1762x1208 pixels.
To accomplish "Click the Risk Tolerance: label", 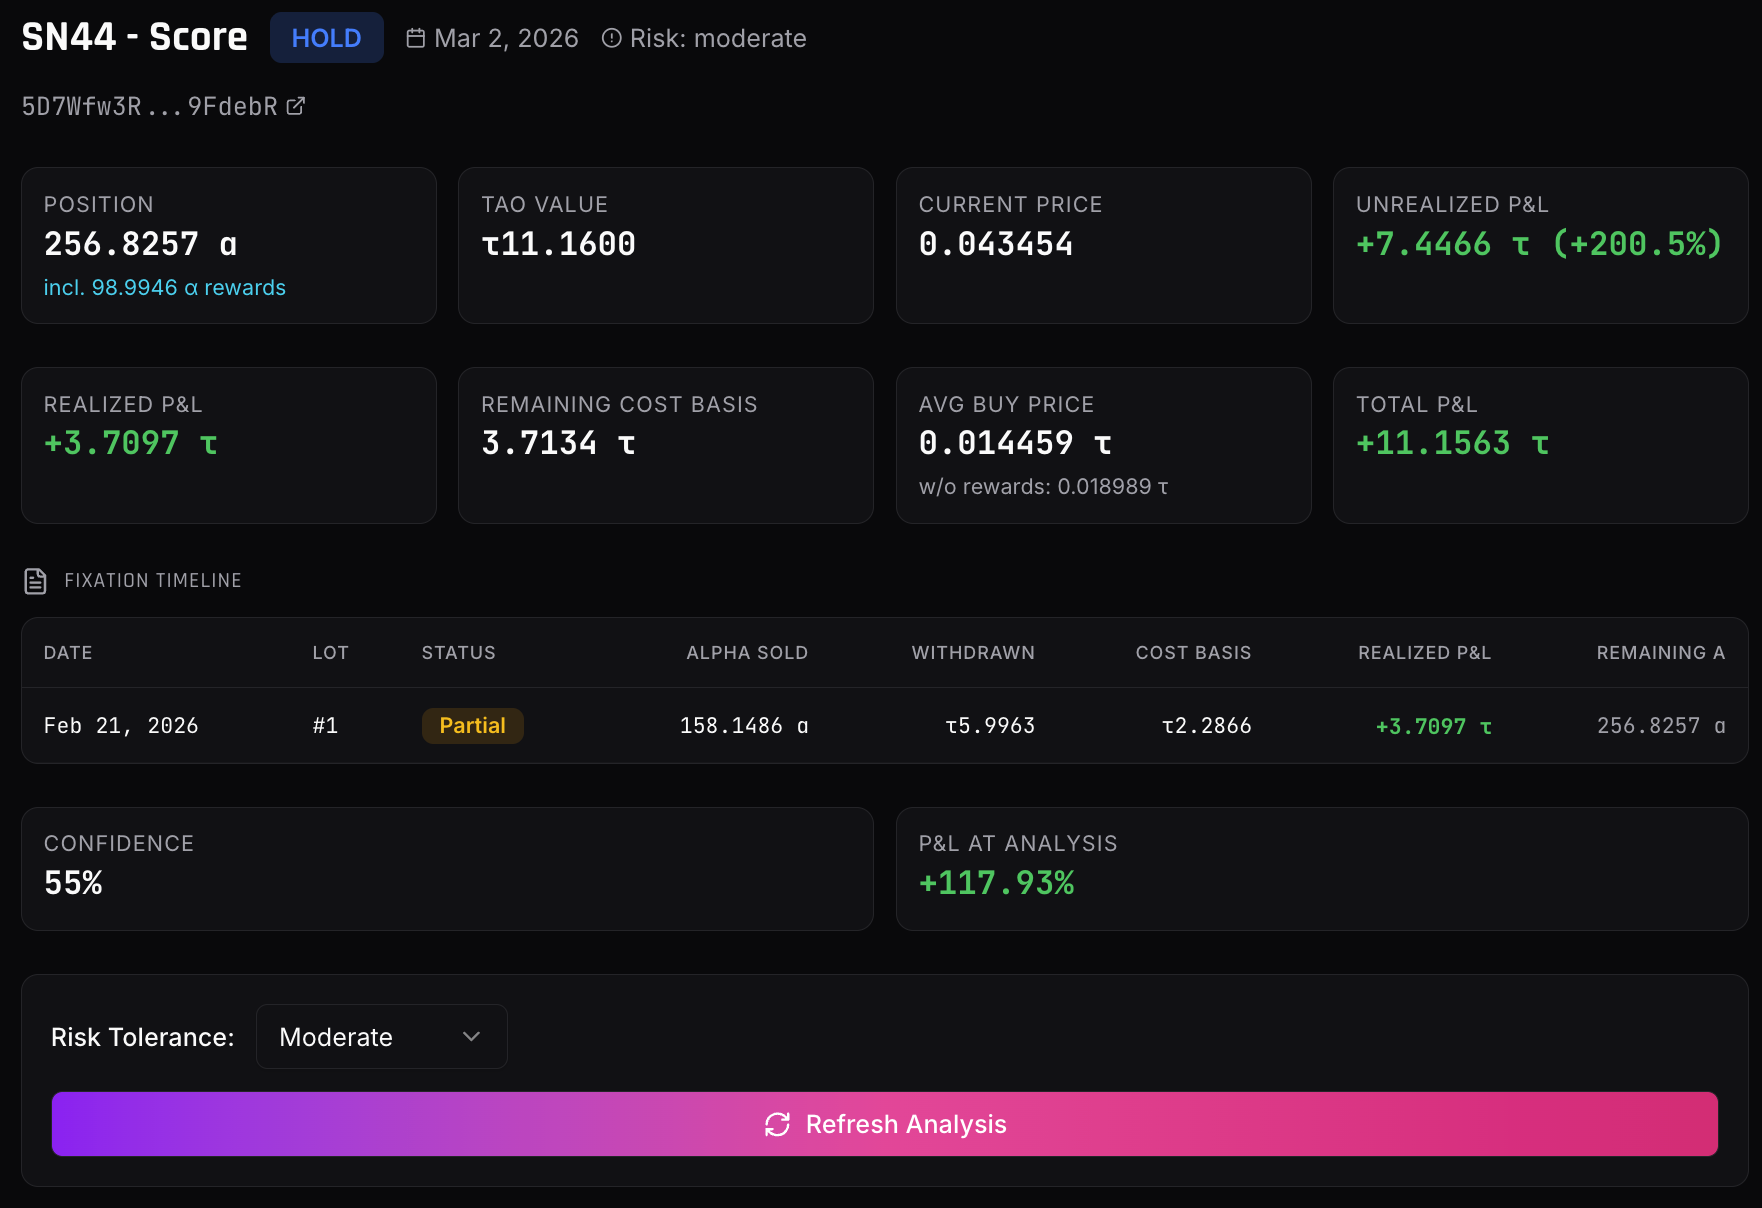I will (x=143, y=1037).
